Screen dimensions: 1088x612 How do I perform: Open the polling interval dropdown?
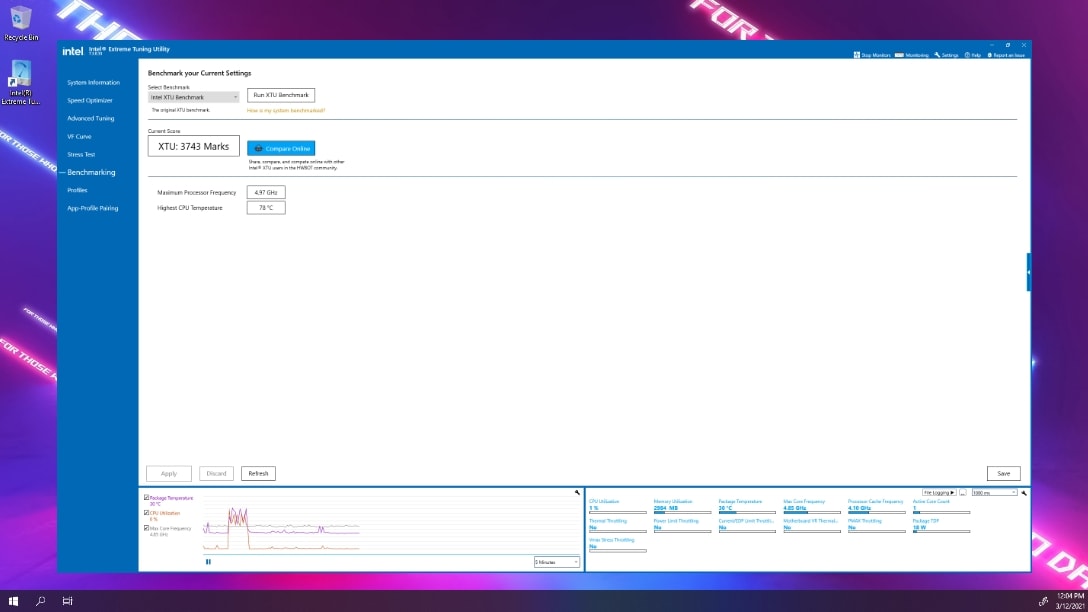coord(994,493)
